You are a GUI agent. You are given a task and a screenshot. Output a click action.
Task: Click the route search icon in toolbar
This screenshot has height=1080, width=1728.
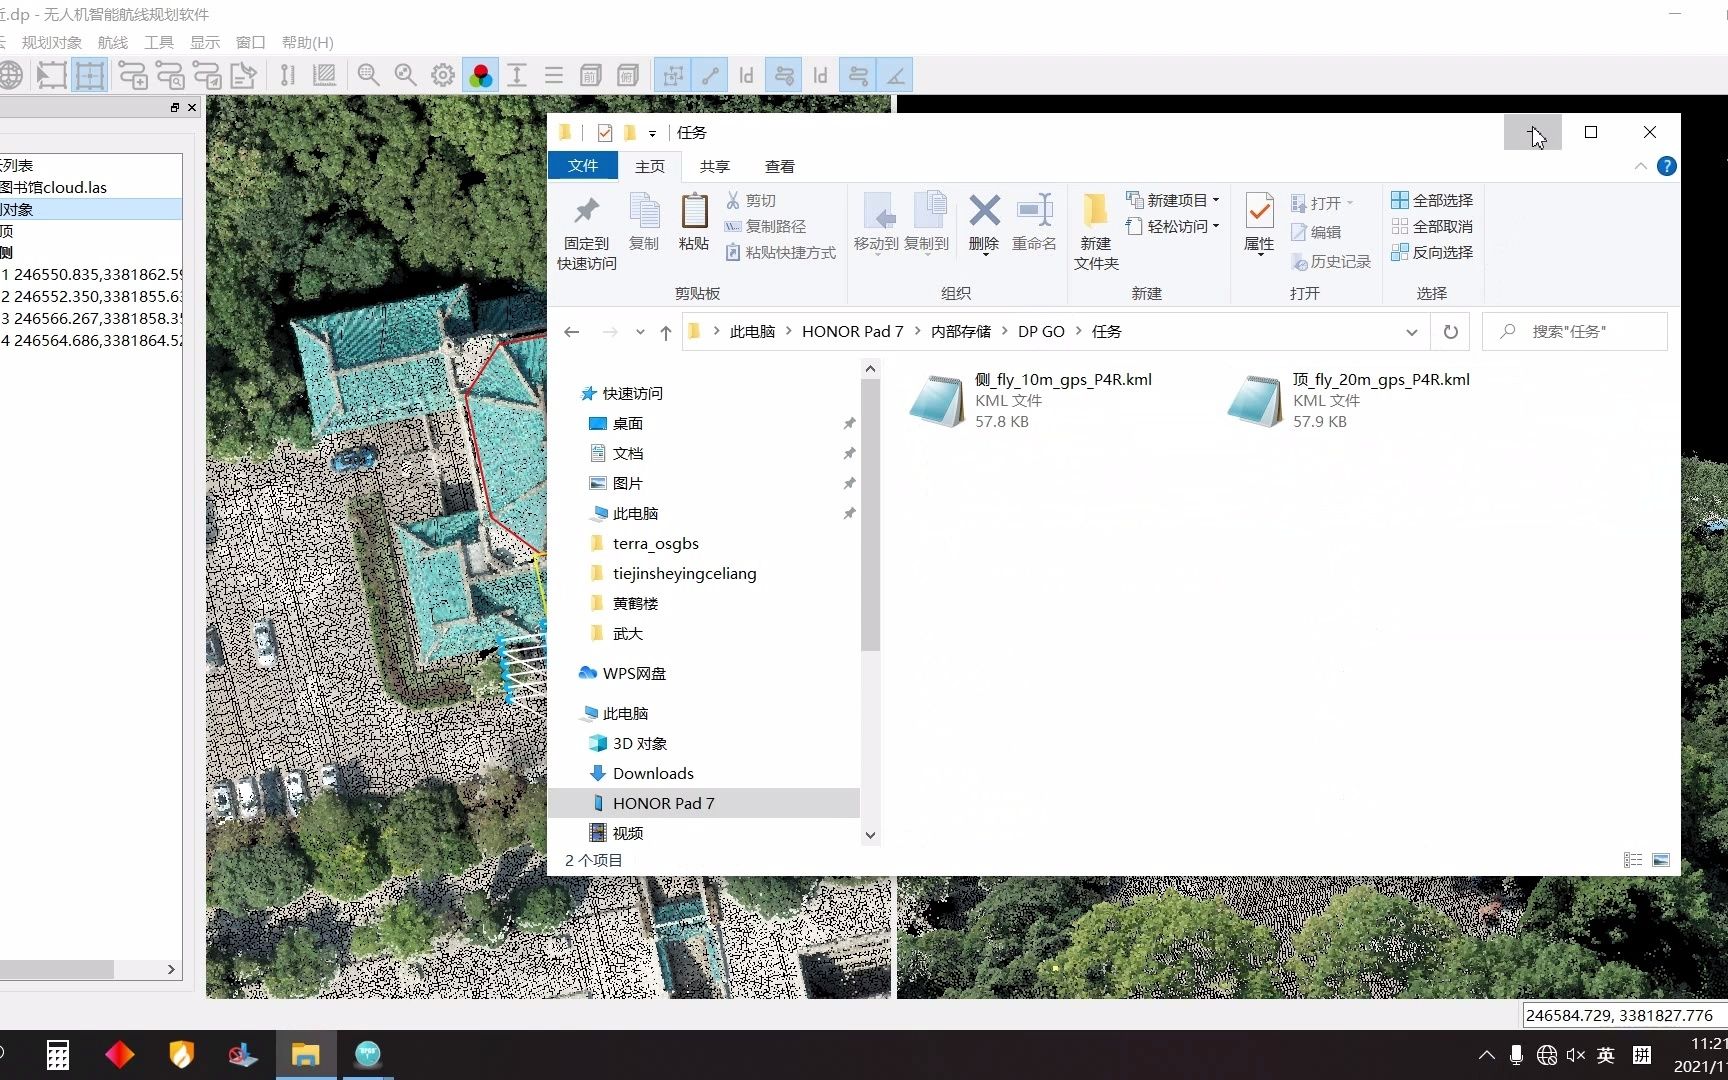170,75
